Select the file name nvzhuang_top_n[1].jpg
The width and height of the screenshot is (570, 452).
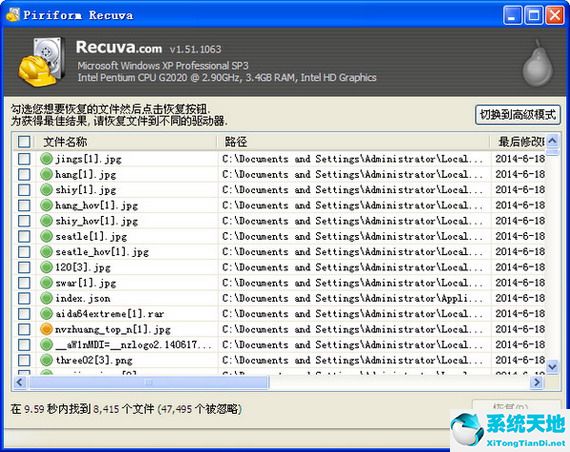click(113, 329)
